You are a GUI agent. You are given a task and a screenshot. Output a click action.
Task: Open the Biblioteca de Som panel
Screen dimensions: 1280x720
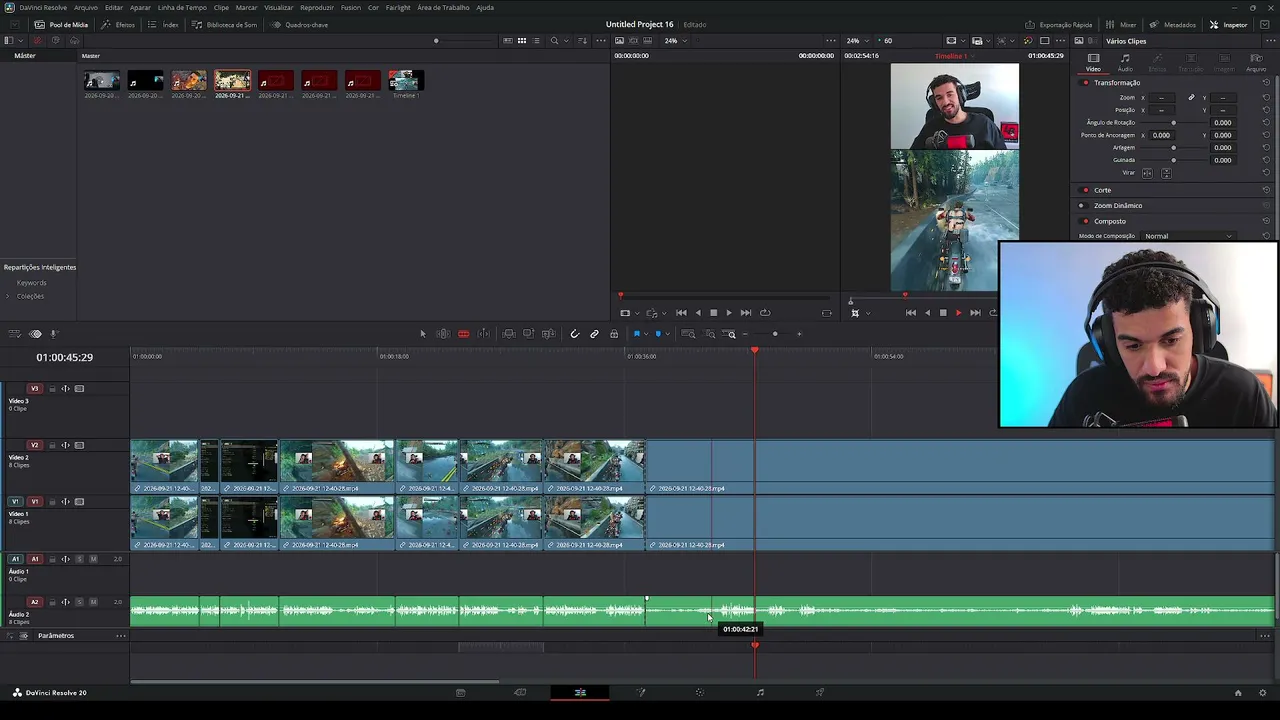point(225,24)
